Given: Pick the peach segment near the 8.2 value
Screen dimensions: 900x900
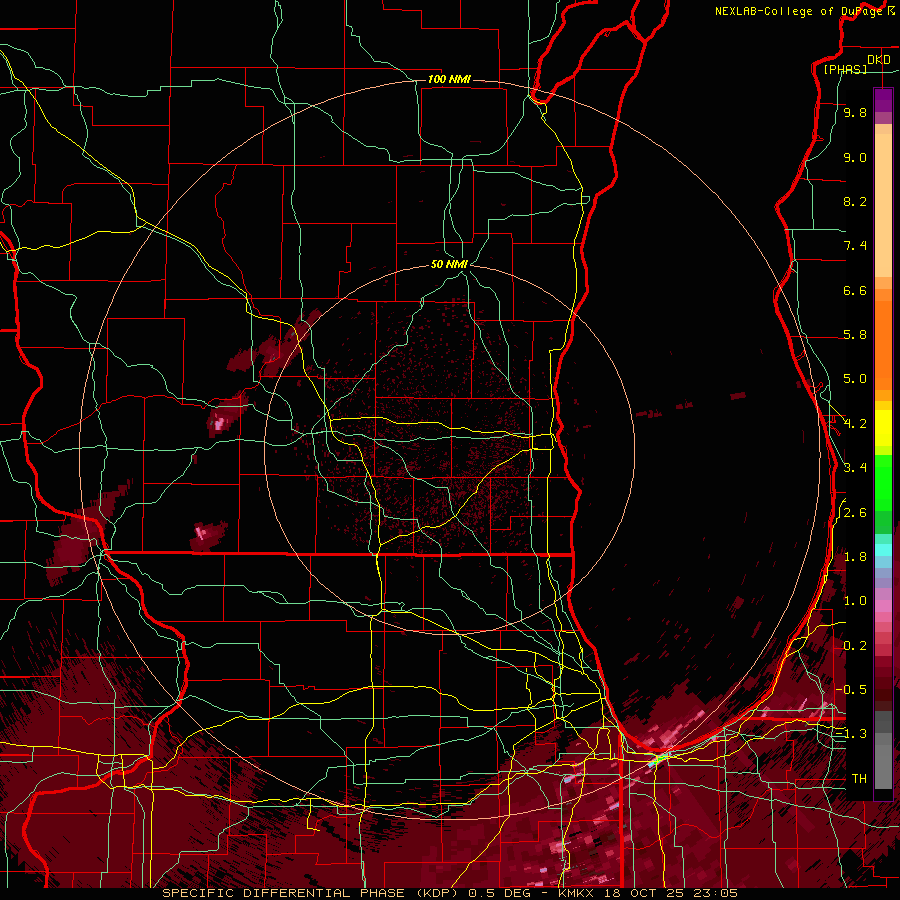Looking at the screenshot, I should pos(883,207).
